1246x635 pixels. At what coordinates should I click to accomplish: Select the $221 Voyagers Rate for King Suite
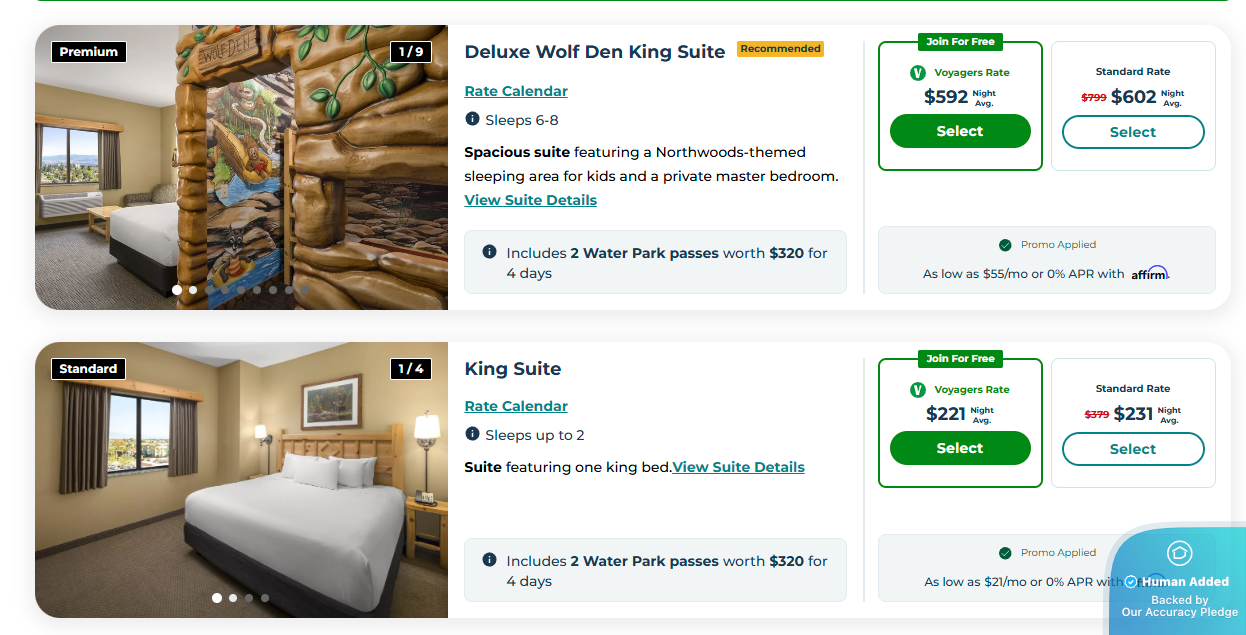pos(959,448)
